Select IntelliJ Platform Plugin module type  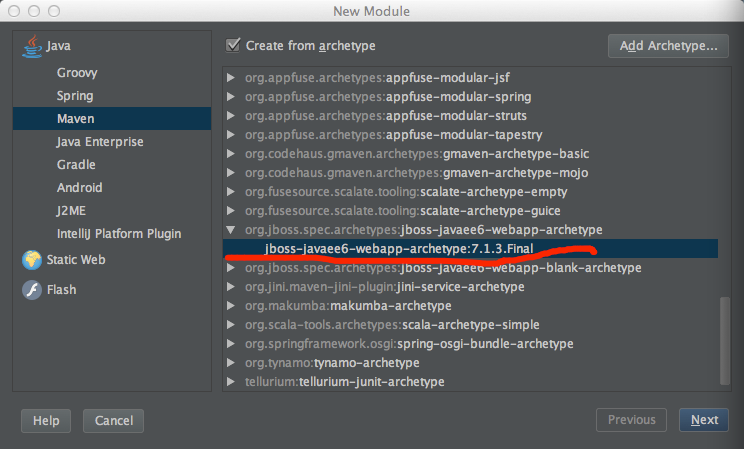(x=119, y=234)
